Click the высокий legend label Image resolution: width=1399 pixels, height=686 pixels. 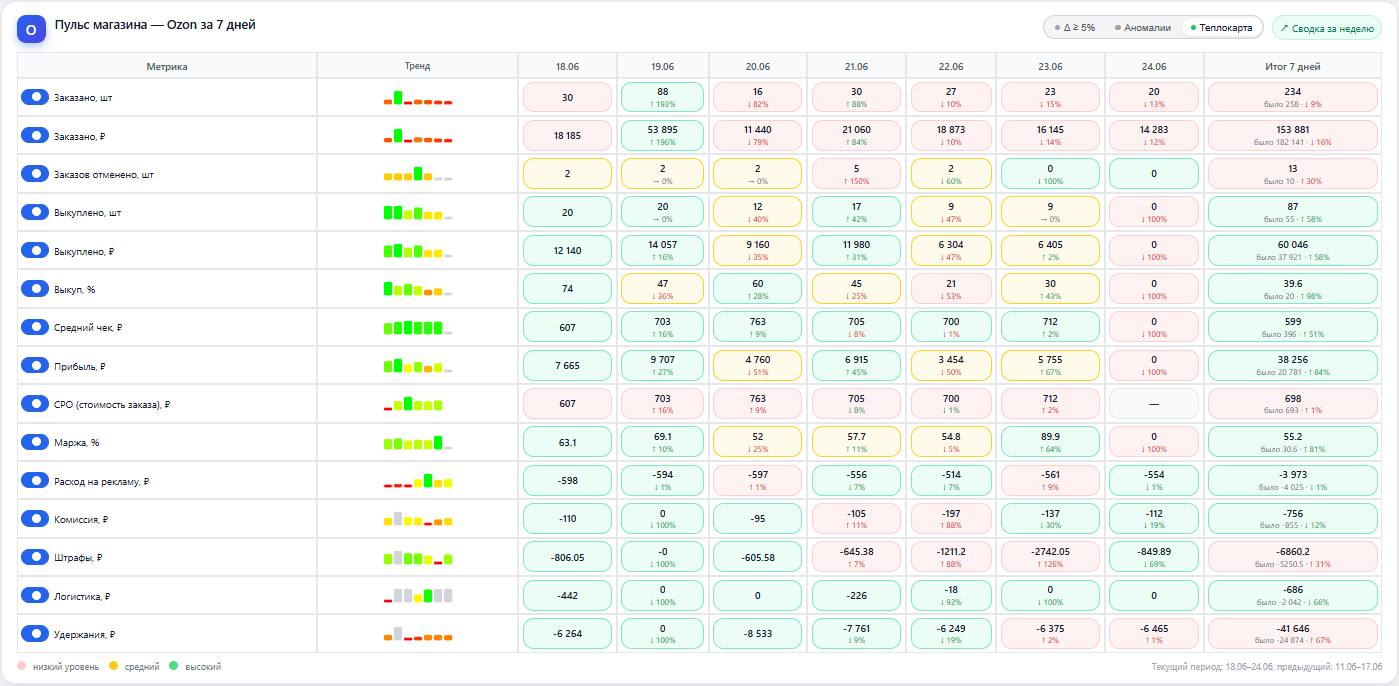pos(203,666)
